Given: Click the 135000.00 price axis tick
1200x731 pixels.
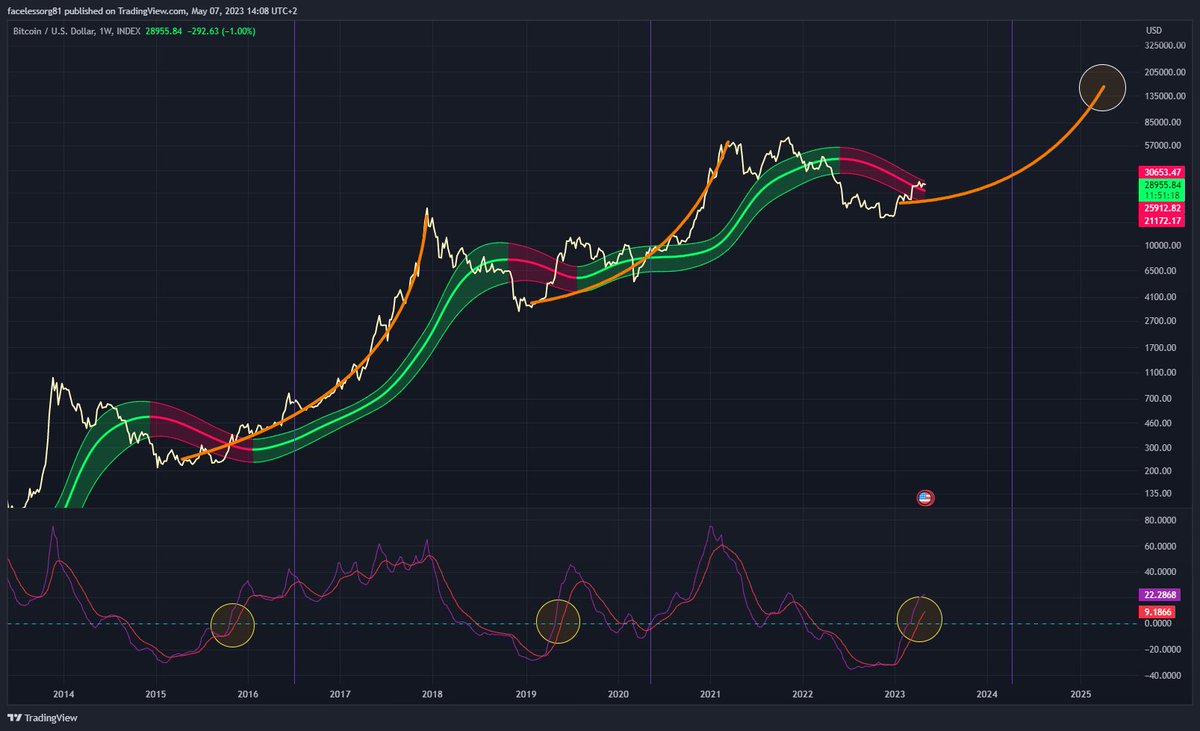Looking at the screenshot, I should coord(1166,97).
